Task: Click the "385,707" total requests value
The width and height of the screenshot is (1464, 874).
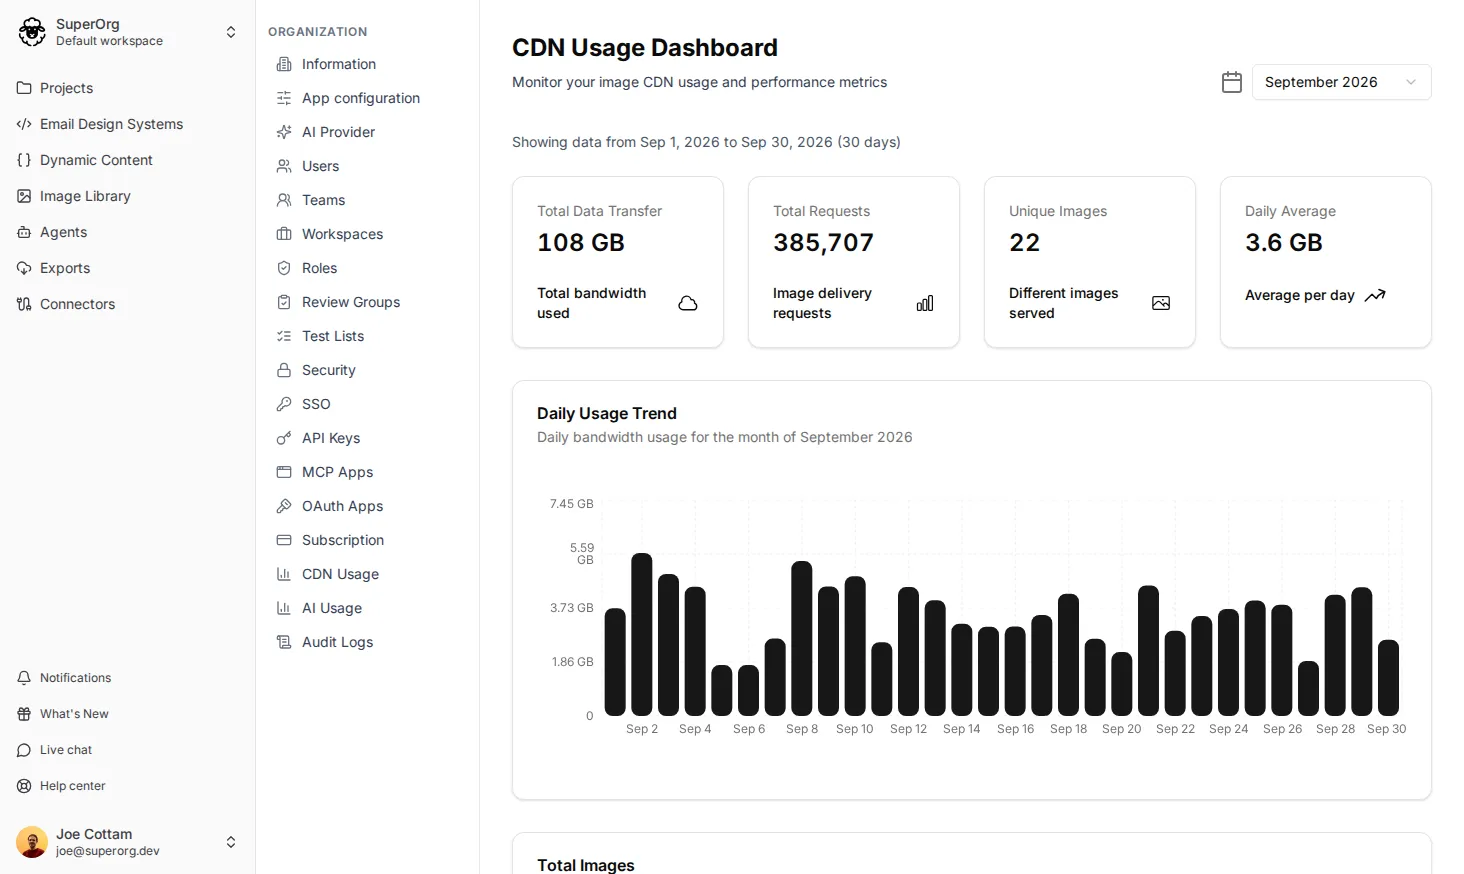Action: (x=823, y=242)
